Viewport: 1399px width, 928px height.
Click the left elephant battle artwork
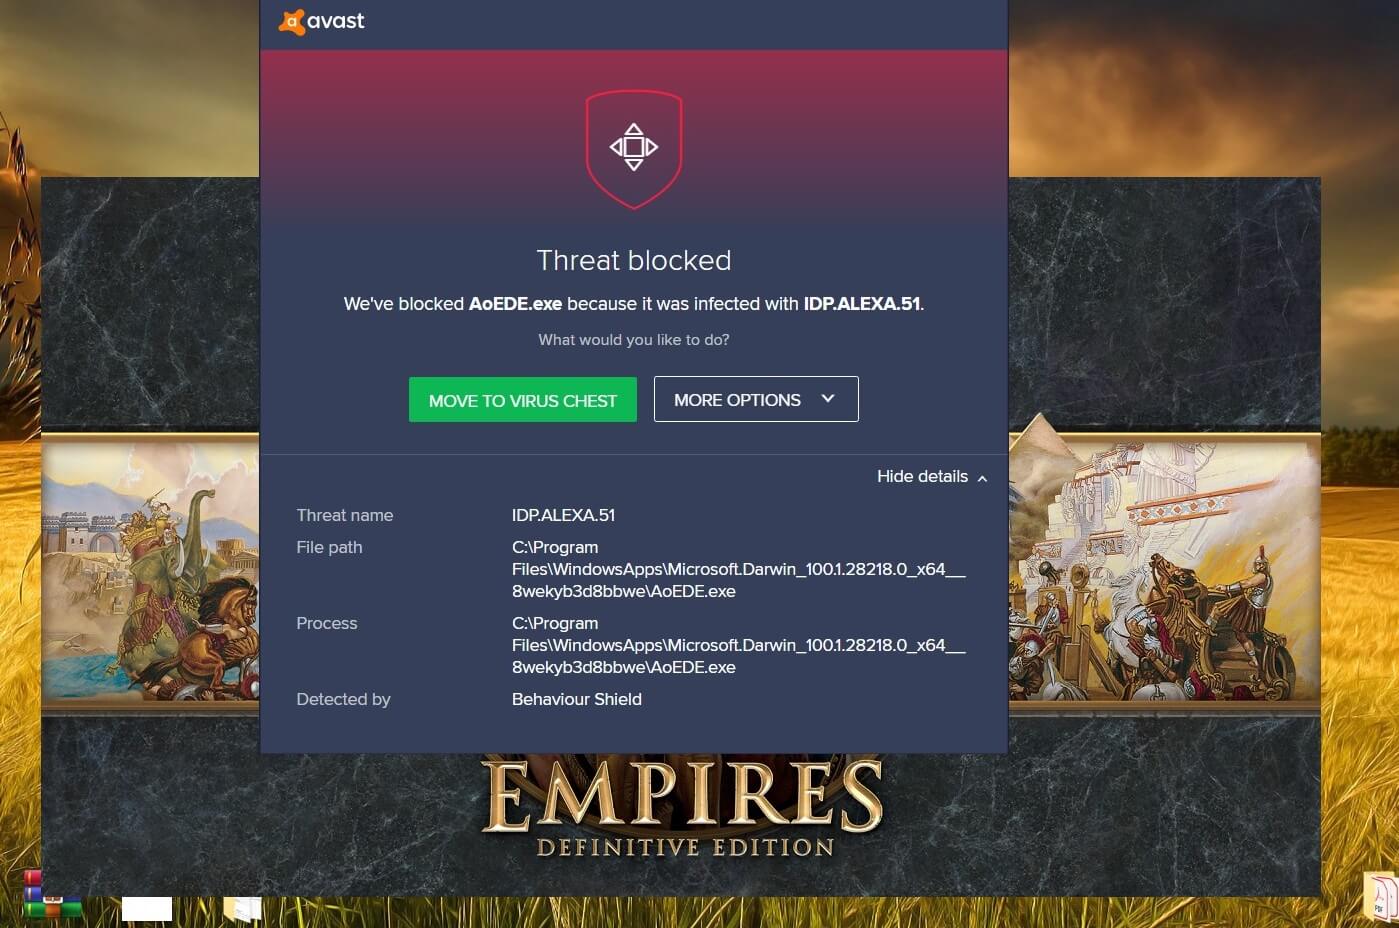[x=151, y=571]
